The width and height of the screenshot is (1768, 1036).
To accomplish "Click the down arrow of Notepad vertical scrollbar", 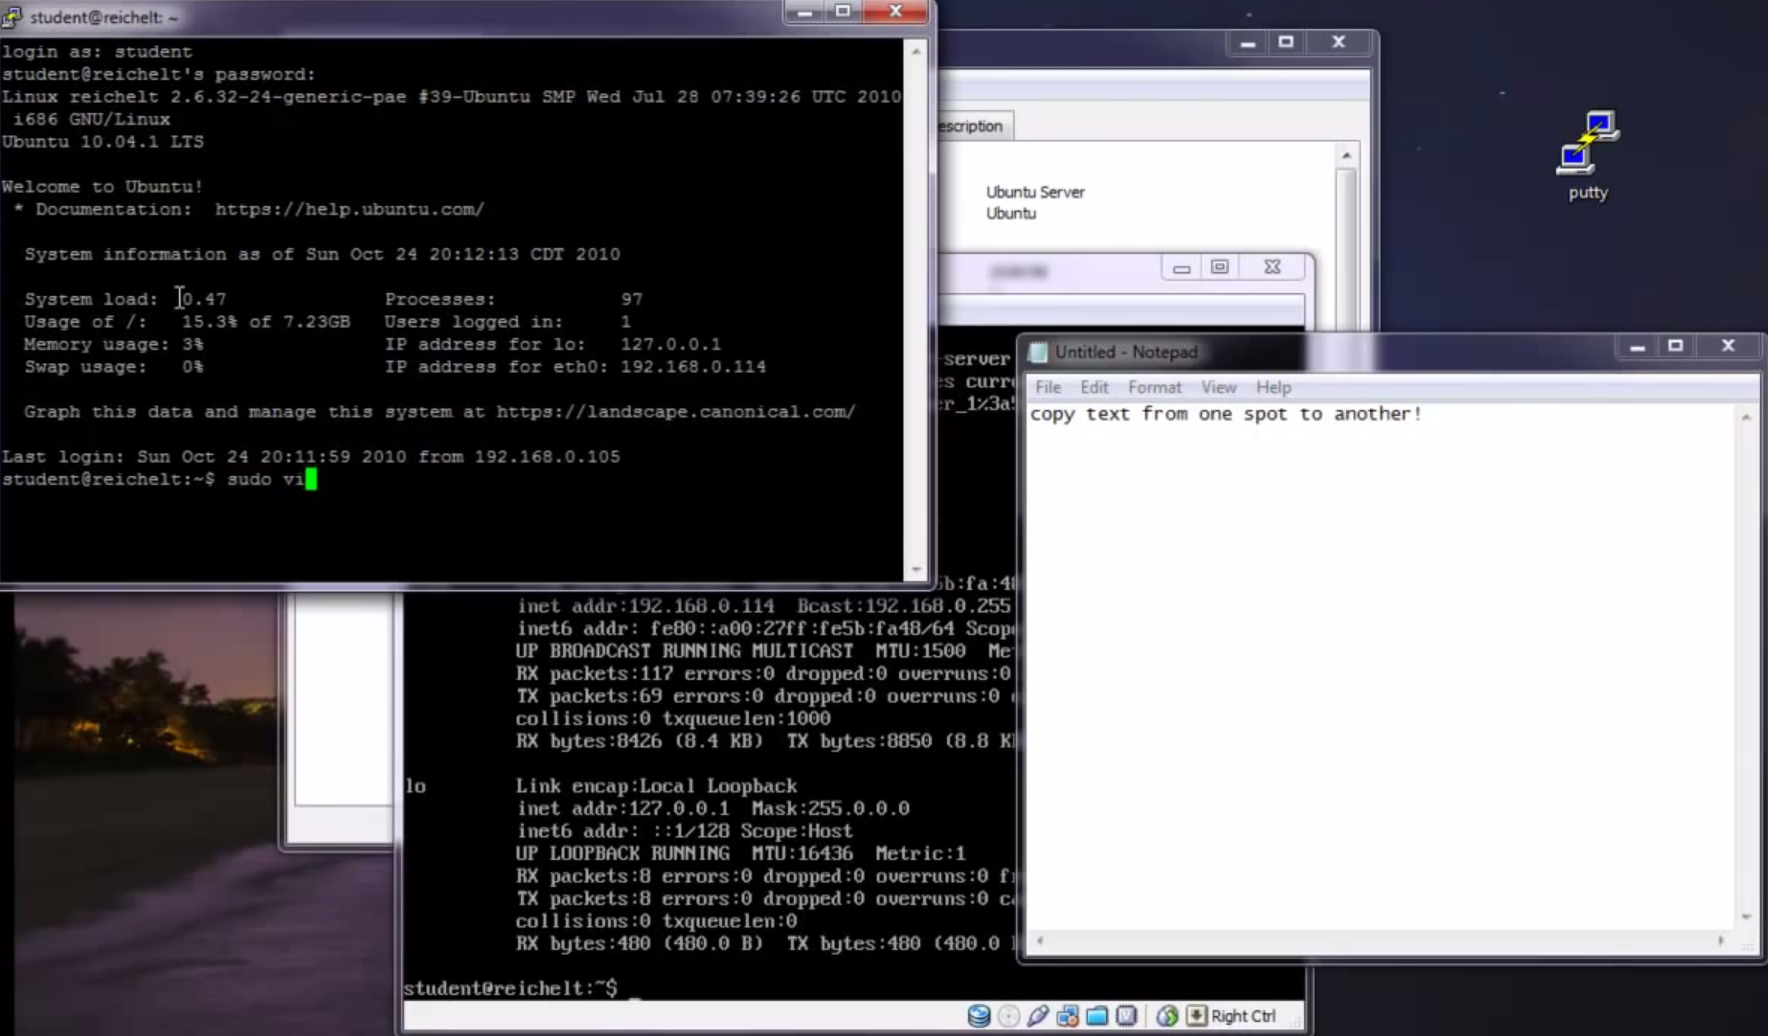I will [x=1746, y=916].
